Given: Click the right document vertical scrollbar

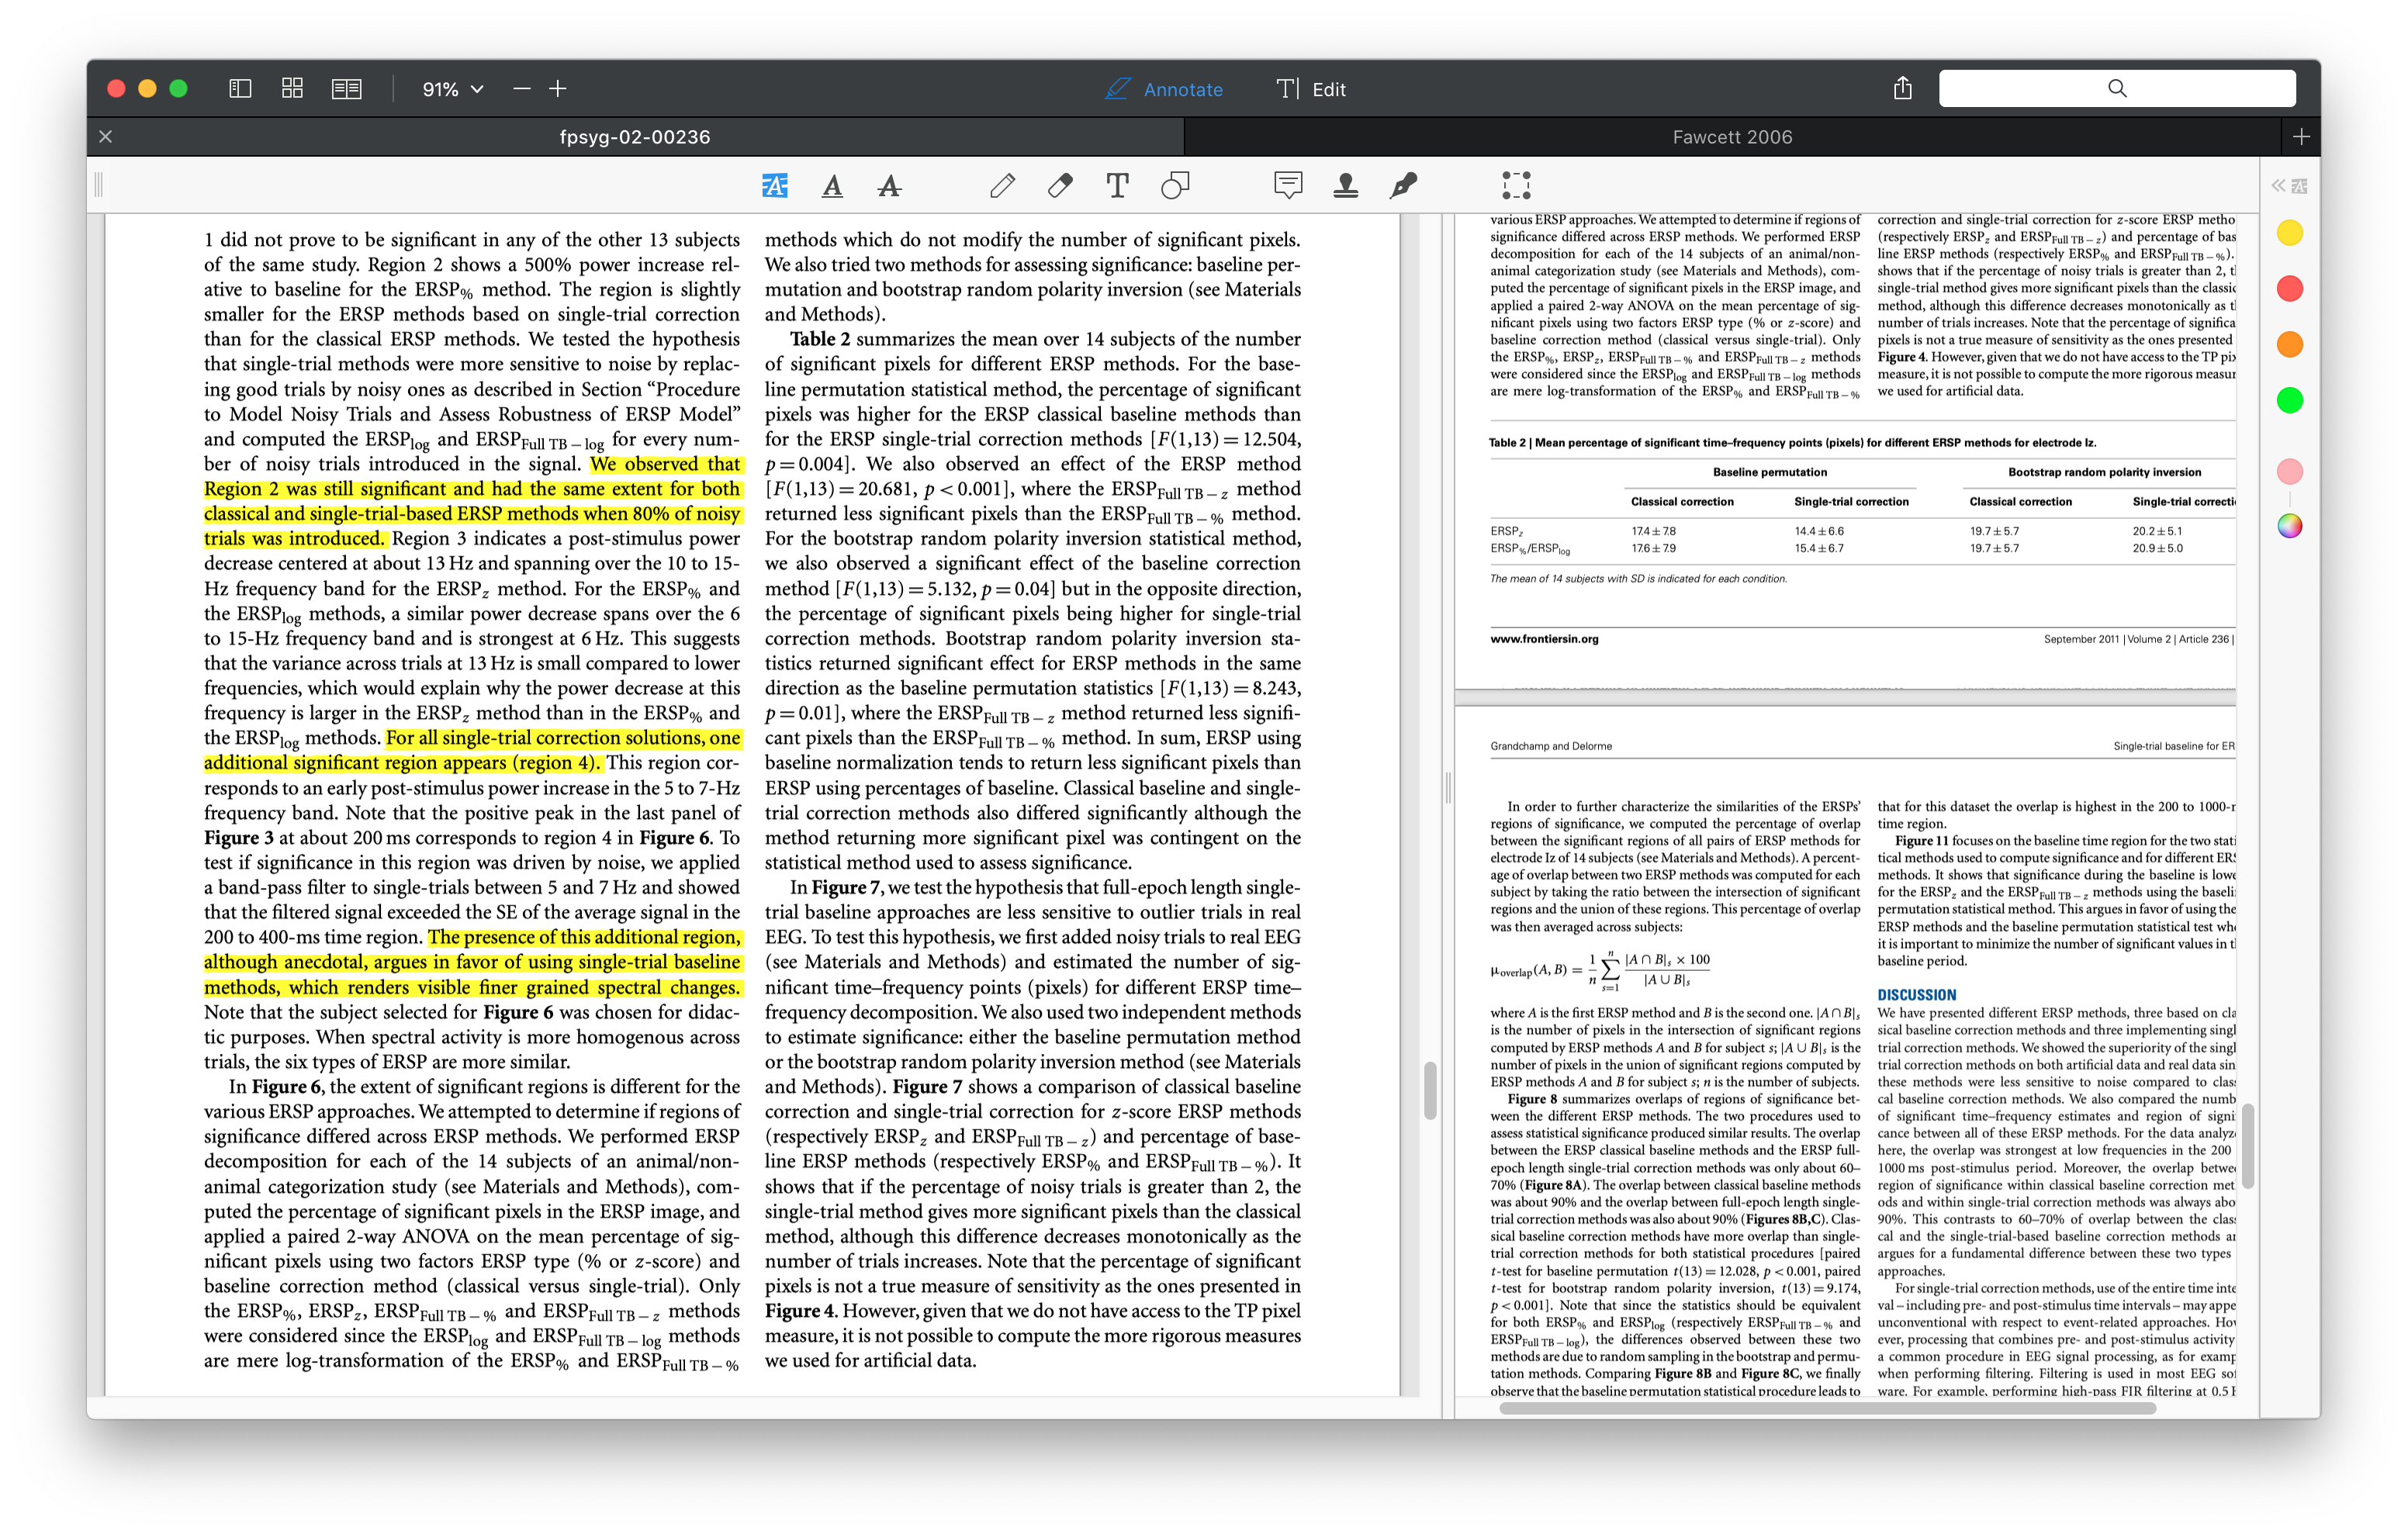Looking at the screenshot, I should pyautogui.click(x=2247, y=1145).
